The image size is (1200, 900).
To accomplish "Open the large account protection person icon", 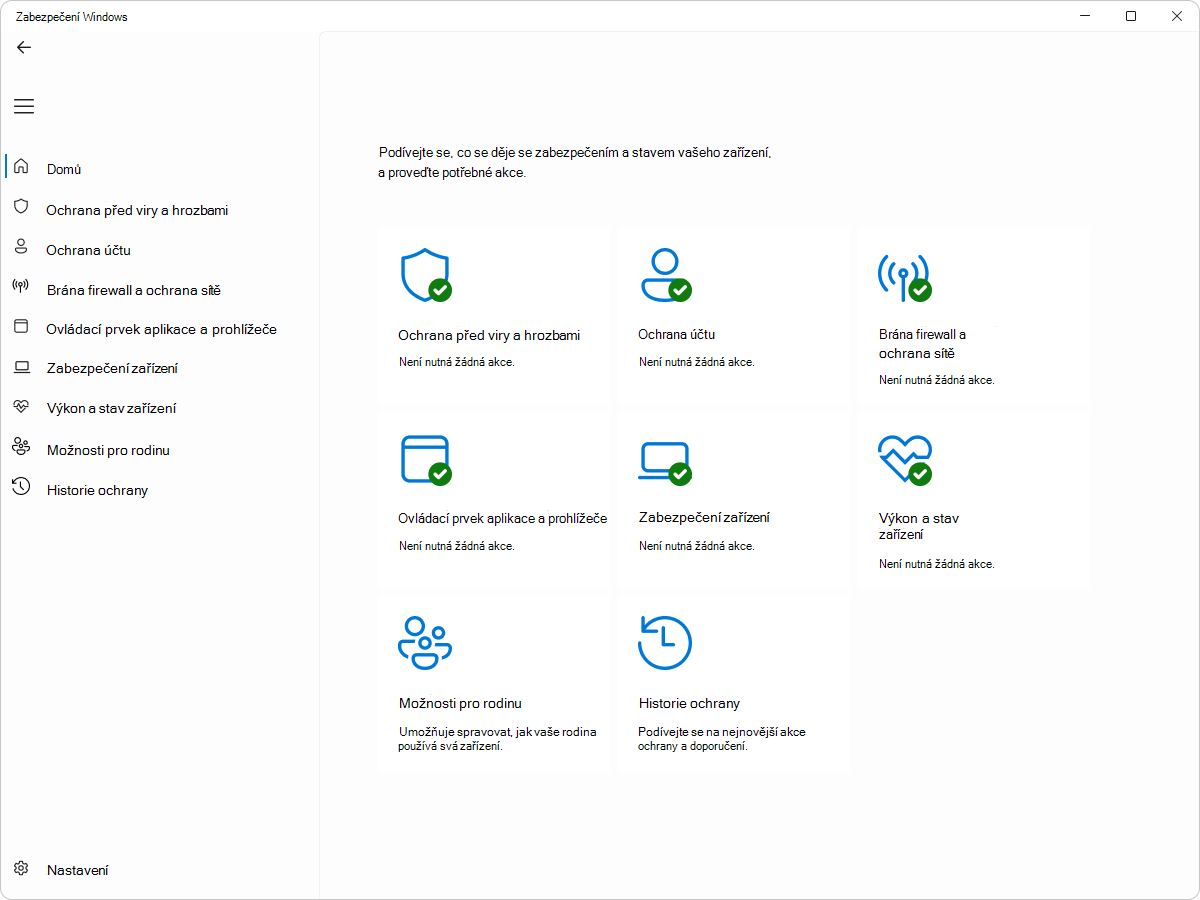I will click(665, 275).
